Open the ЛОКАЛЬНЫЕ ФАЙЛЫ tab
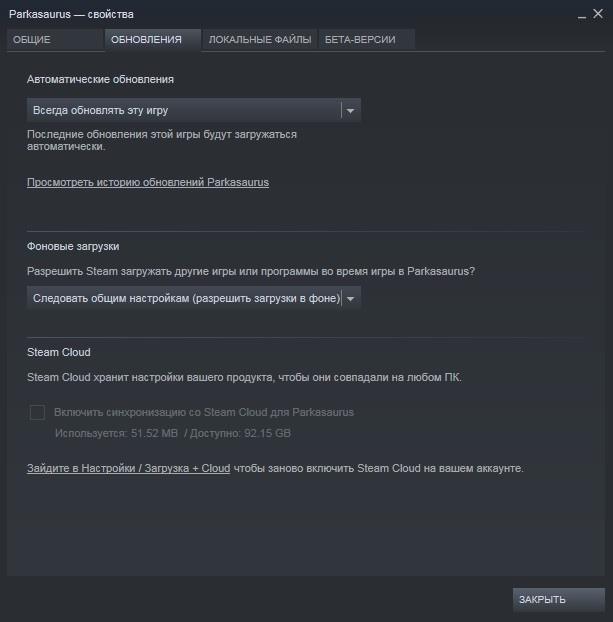 [259, 40]
